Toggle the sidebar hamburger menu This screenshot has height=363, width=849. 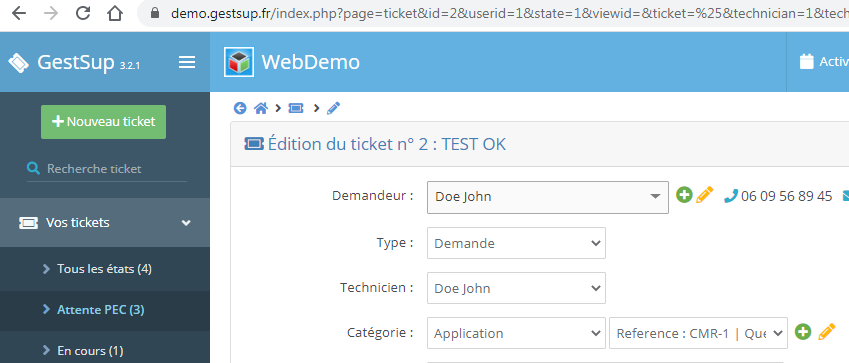[187, 62]
